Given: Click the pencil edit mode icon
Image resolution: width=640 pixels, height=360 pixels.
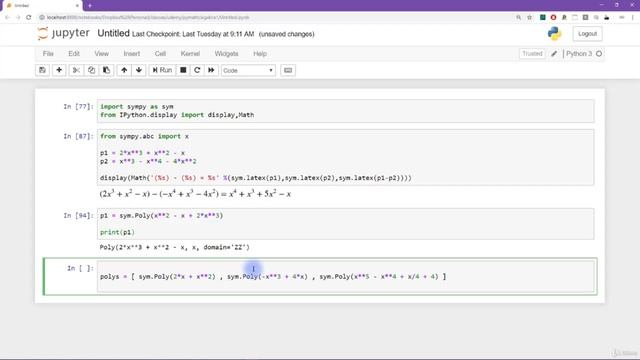Looking at the screenshot, I should tap(554, 53).
